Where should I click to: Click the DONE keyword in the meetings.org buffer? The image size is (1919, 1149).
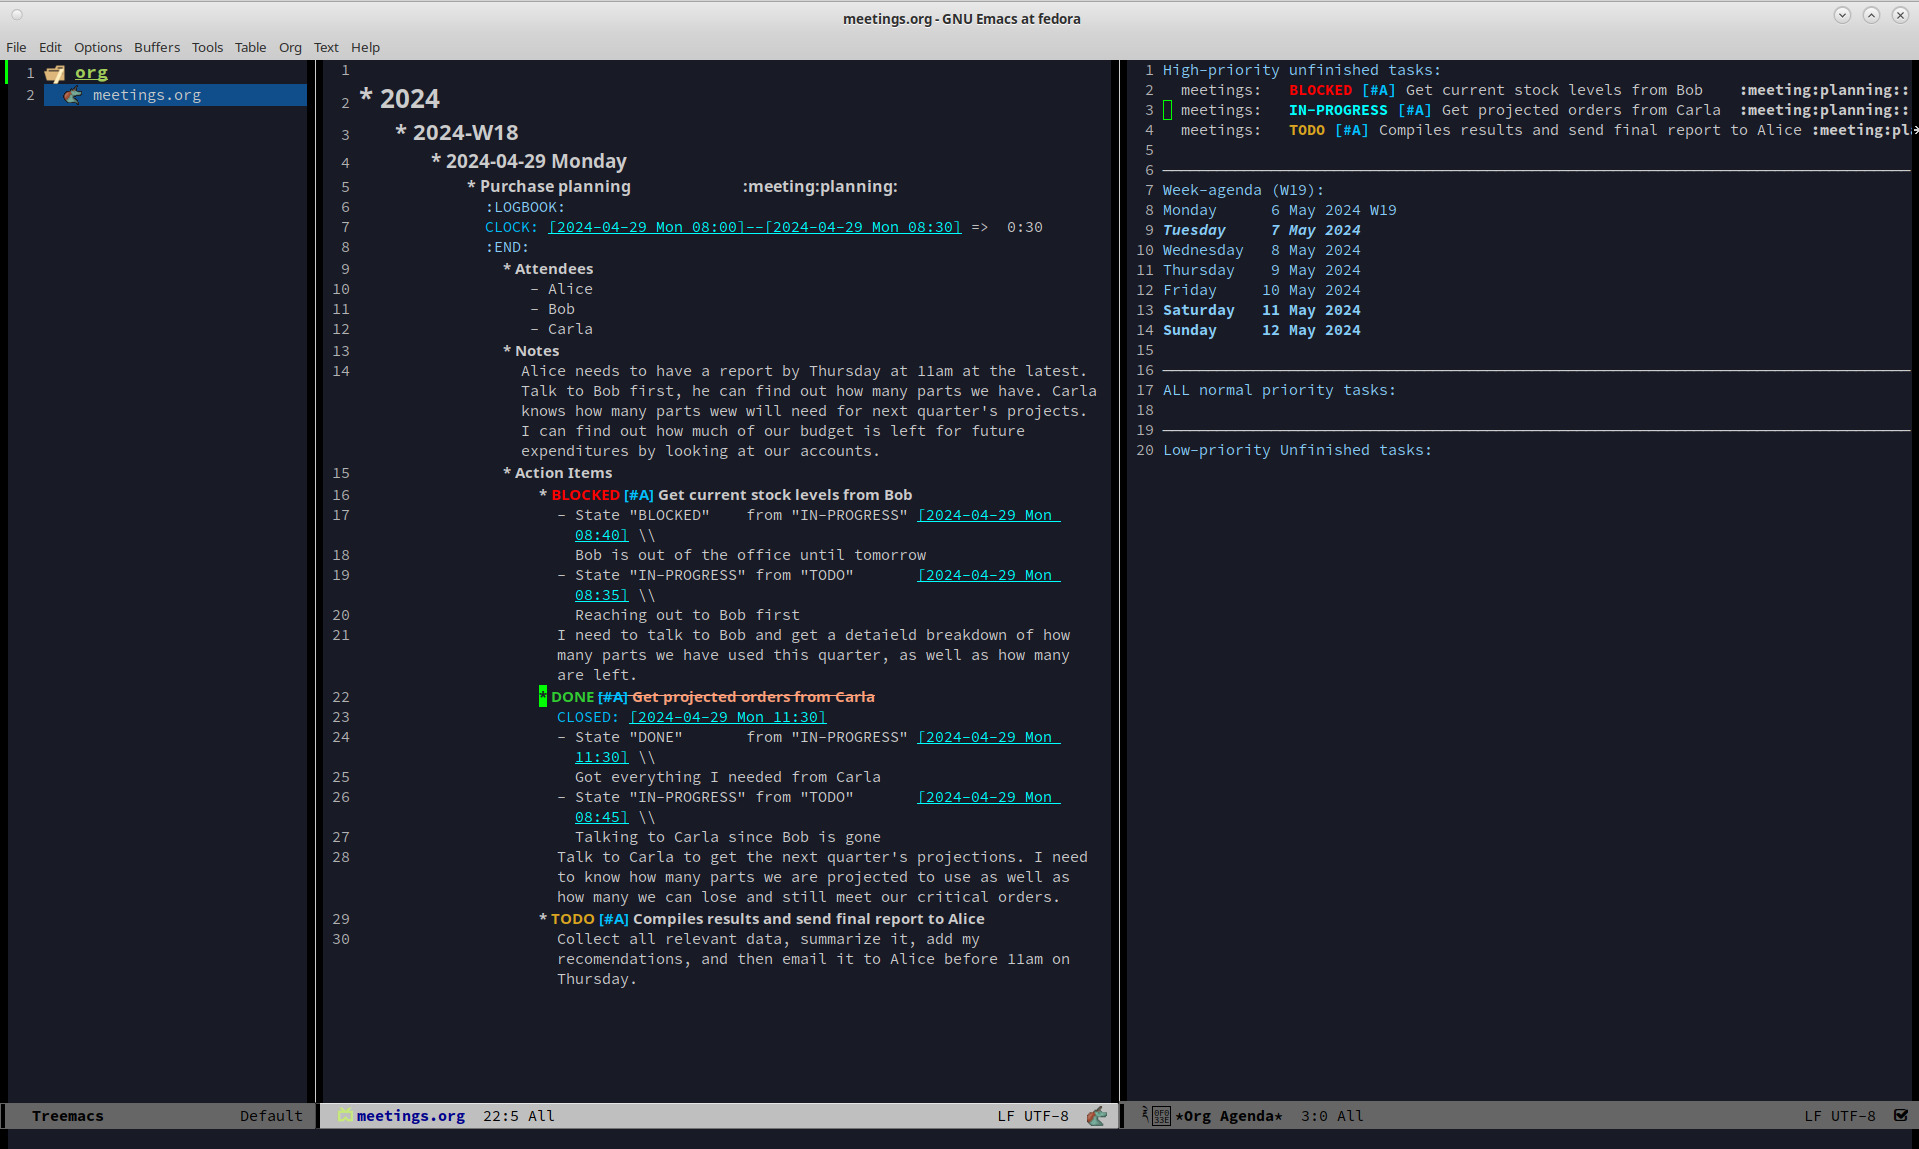[573, 696]
